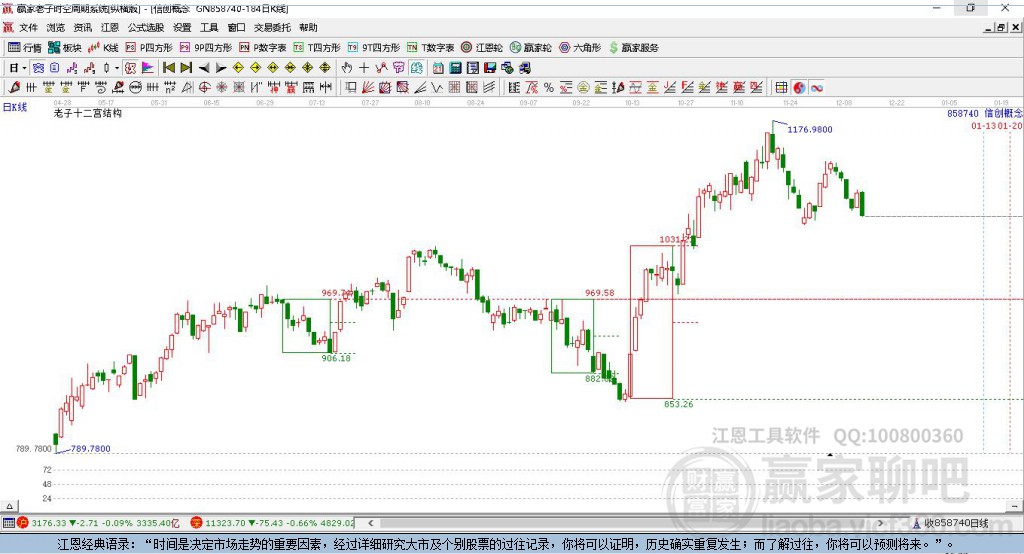Viewport: 1024px width, 554px height.
Task: Jump to first bar icon
Action: (169, 68)
